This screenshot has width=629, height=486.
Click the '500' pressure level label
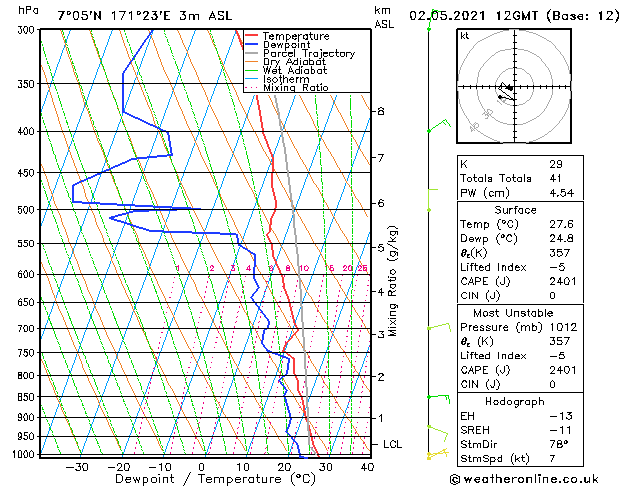coord(28,210)
